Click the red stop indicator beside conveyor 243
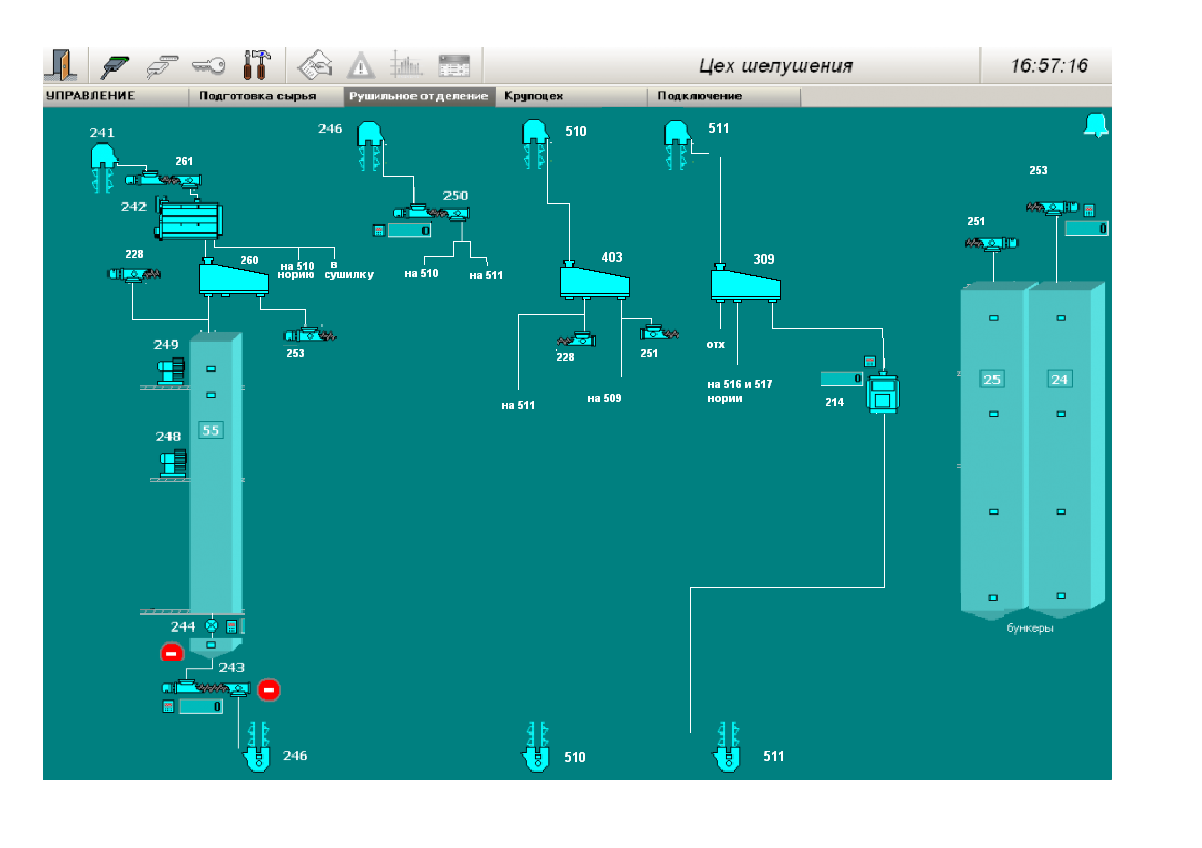Image resolution: width=1202 pixels, height=848 pixels. pos(269,689)
